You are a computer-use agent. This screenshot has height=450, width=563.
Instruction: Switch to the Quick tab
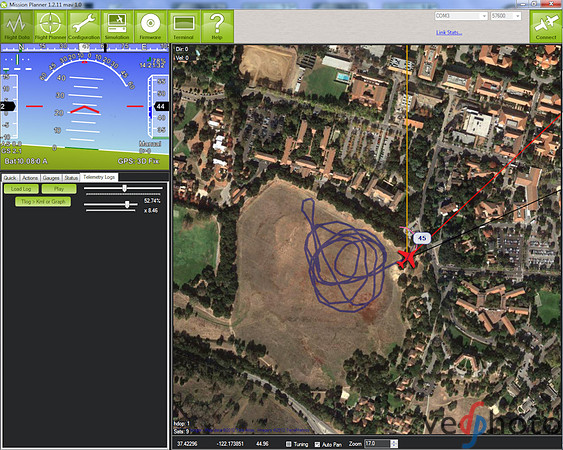(10, 178)
